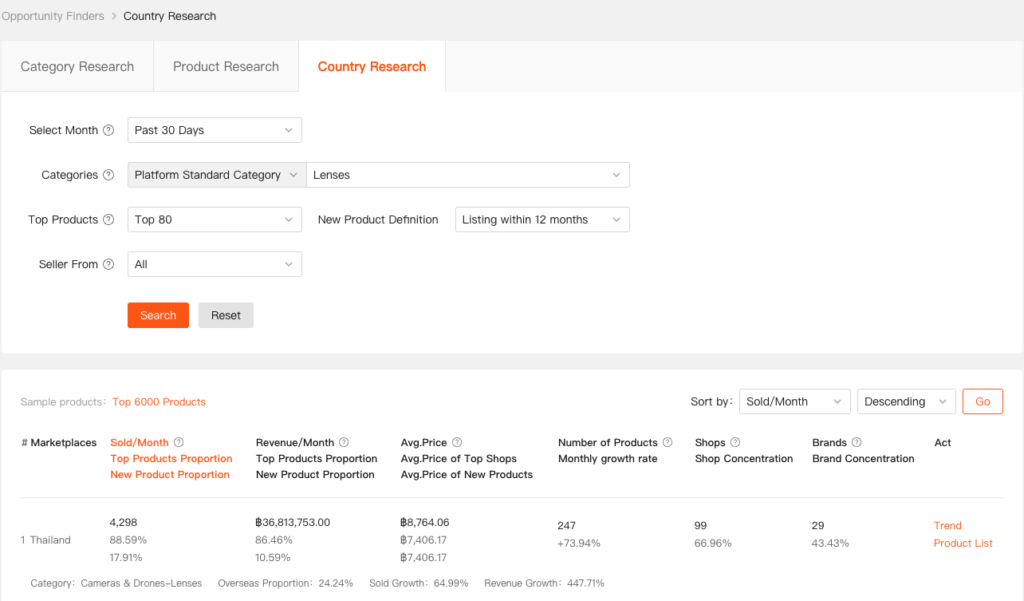Click info icon next to Shops header
The width and height of the screenshot is (1024, 601).
735,443
